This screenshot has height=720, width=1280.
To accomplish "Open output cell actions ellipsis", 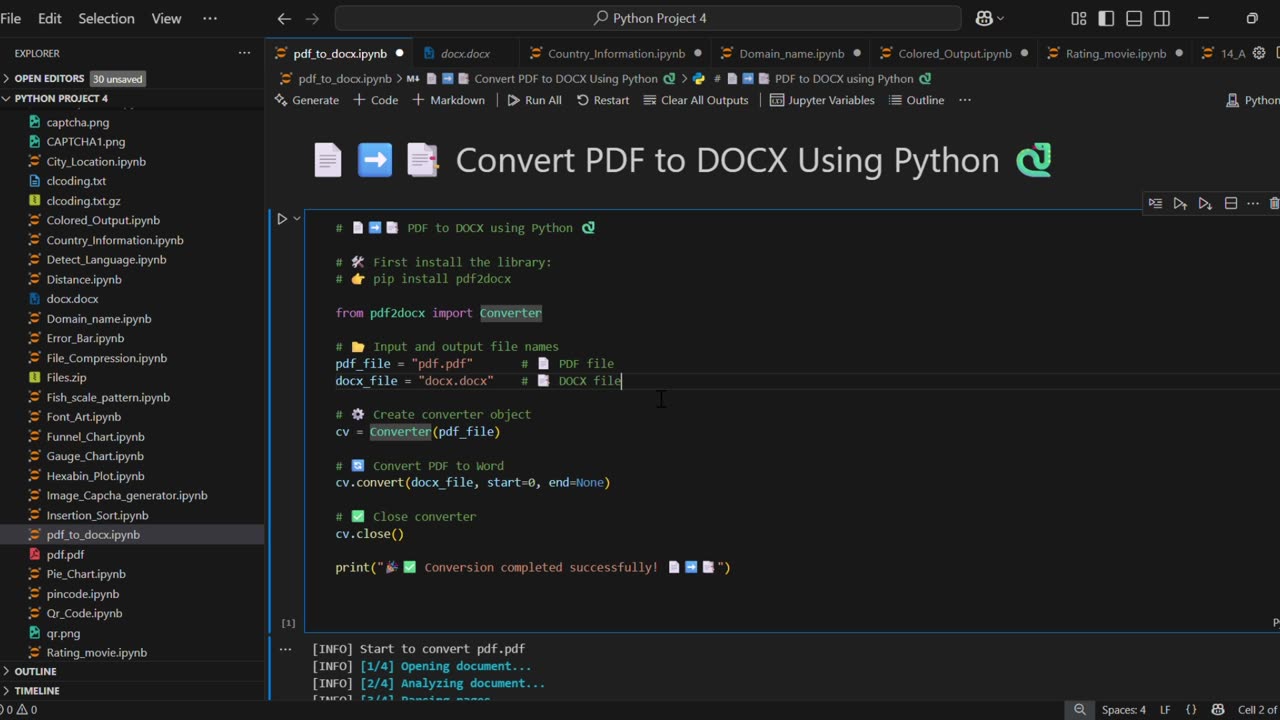I will coord(285,649).
